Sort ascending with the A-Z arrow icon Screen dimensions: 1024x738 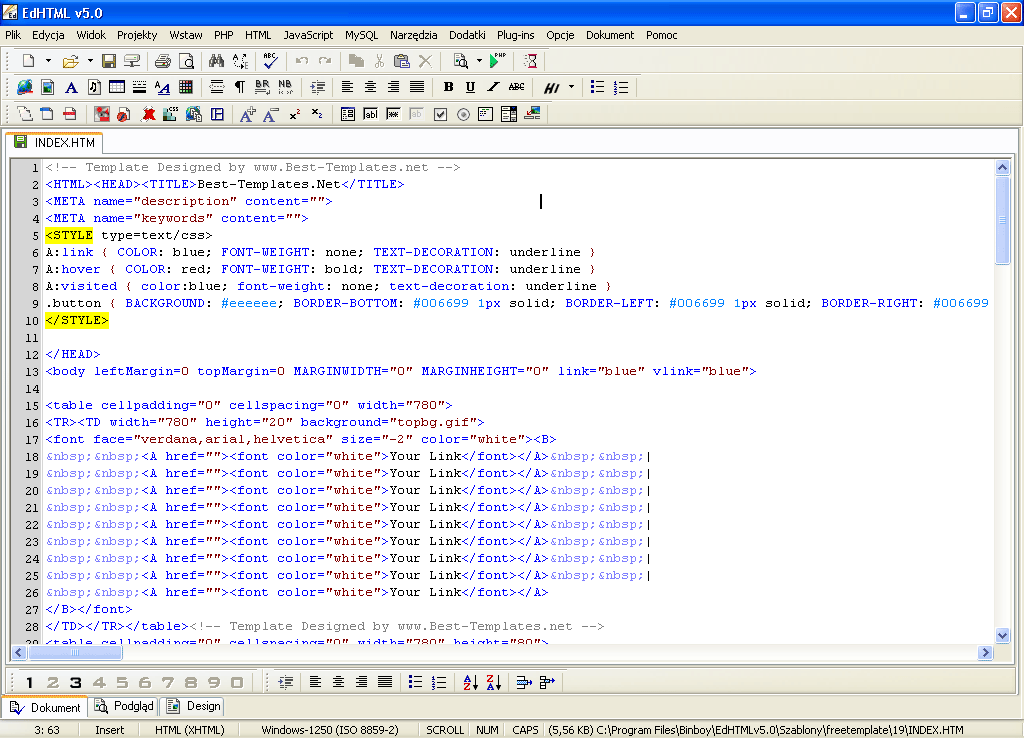point(470,682)
